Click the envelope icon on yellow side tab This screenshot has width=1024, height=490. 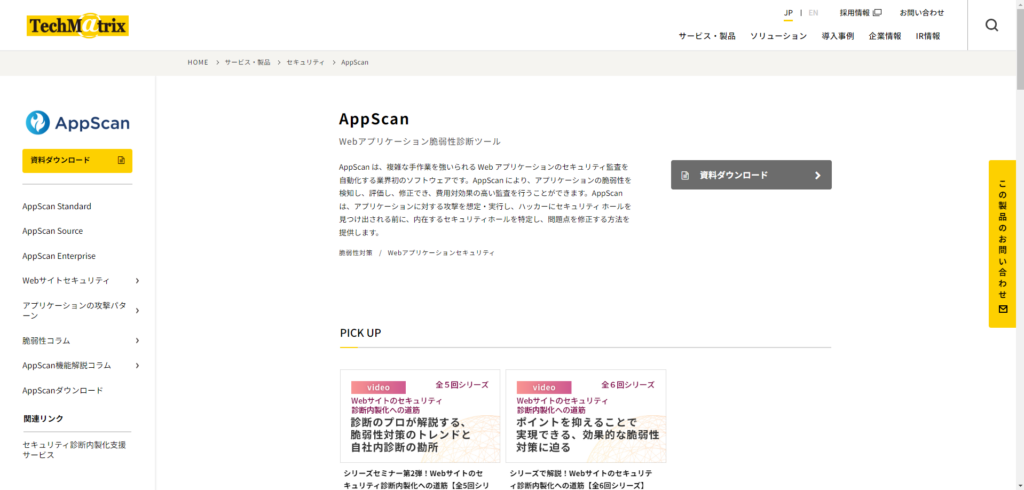[x=1001, y=310]
